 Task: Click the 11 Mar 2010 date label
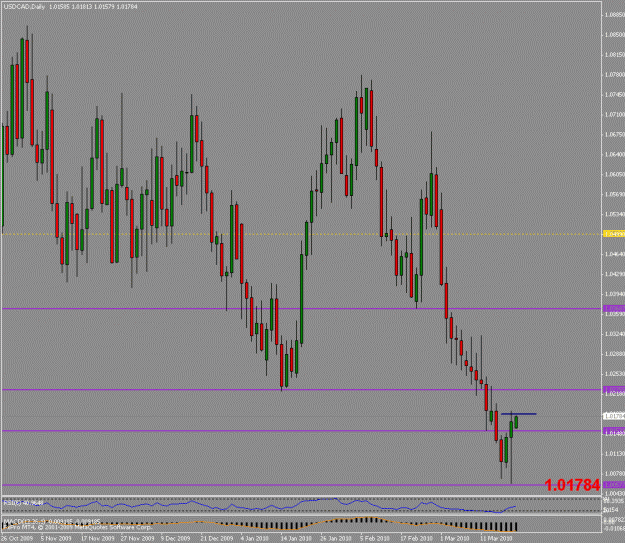pos(496,538)
